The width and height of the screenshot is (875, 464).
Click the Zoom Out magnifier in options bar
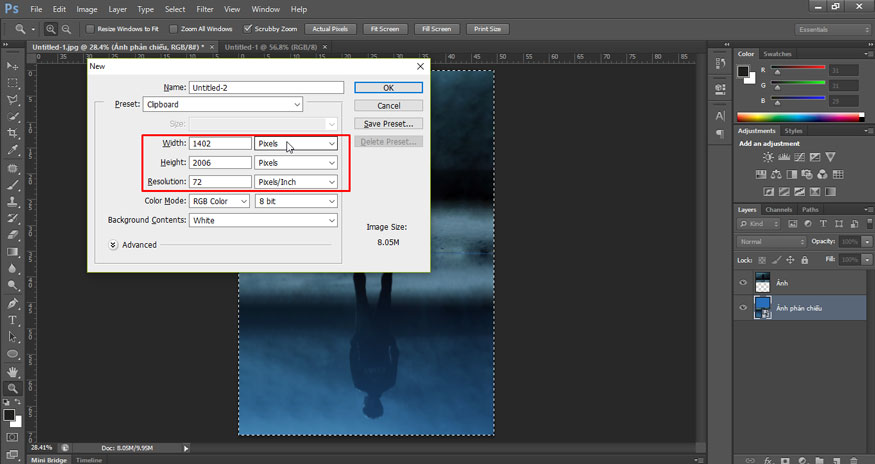click(66, 29)
